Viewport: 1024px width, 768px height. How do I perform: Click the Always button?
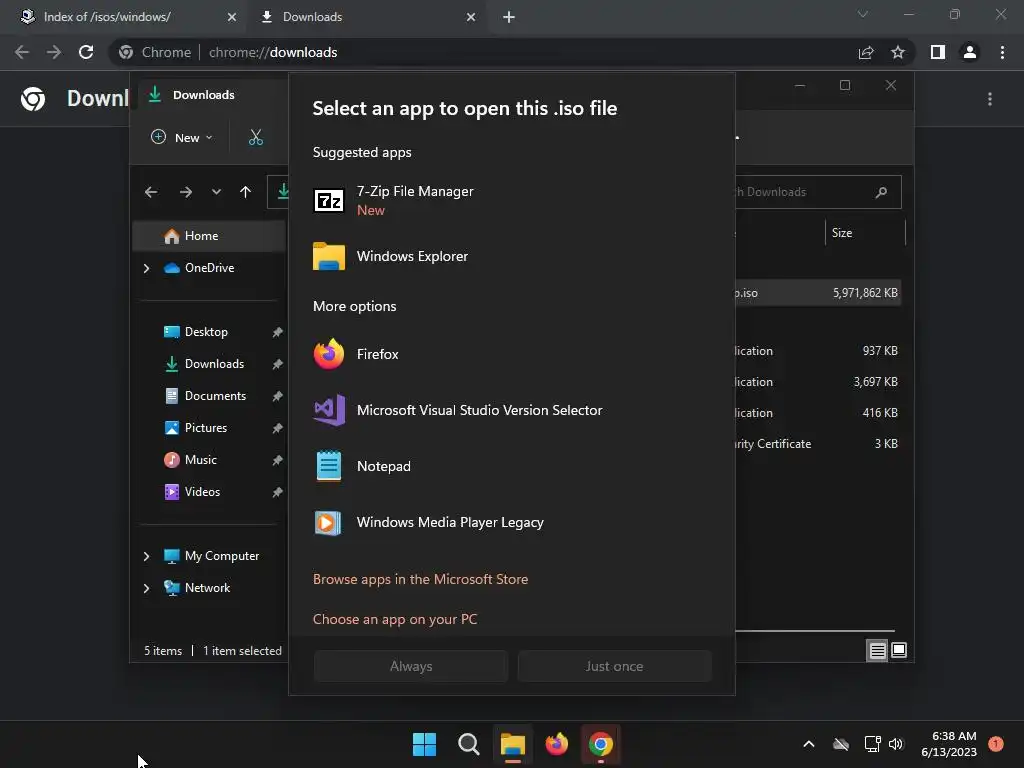(411, 666)
